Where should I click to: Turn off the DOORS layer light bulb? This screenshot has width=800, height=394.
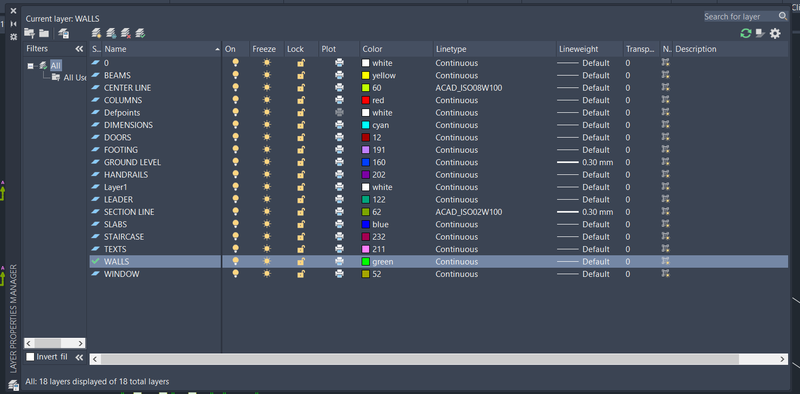click(235, 137)
